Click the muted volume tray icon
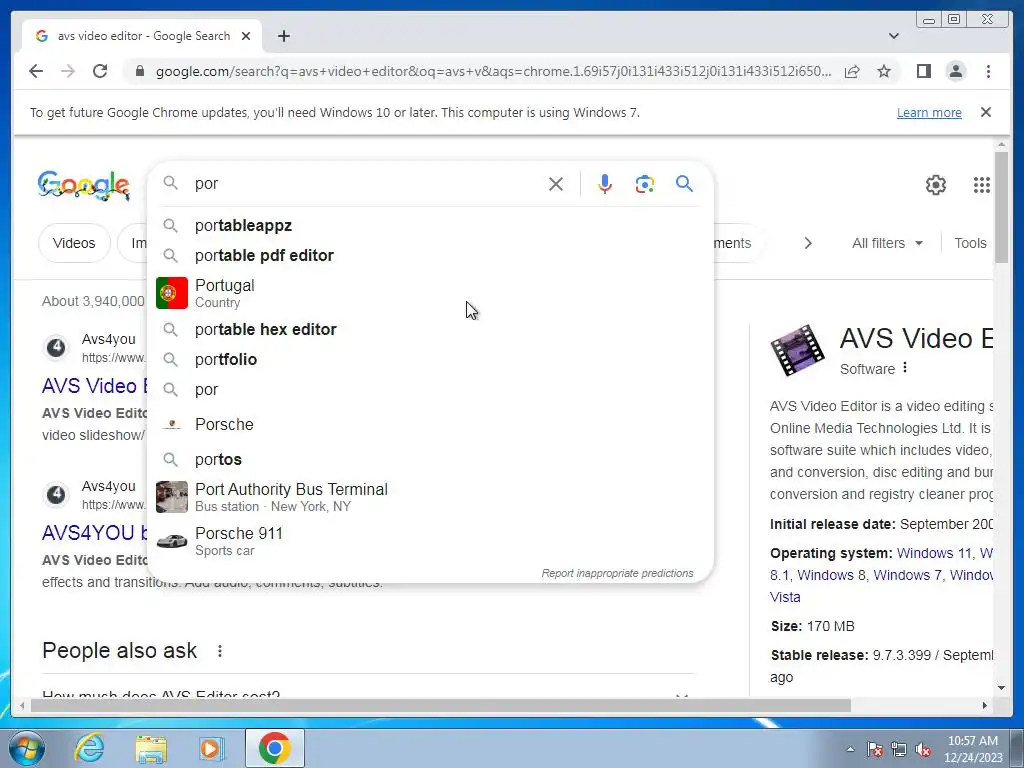 pos(923,750)
